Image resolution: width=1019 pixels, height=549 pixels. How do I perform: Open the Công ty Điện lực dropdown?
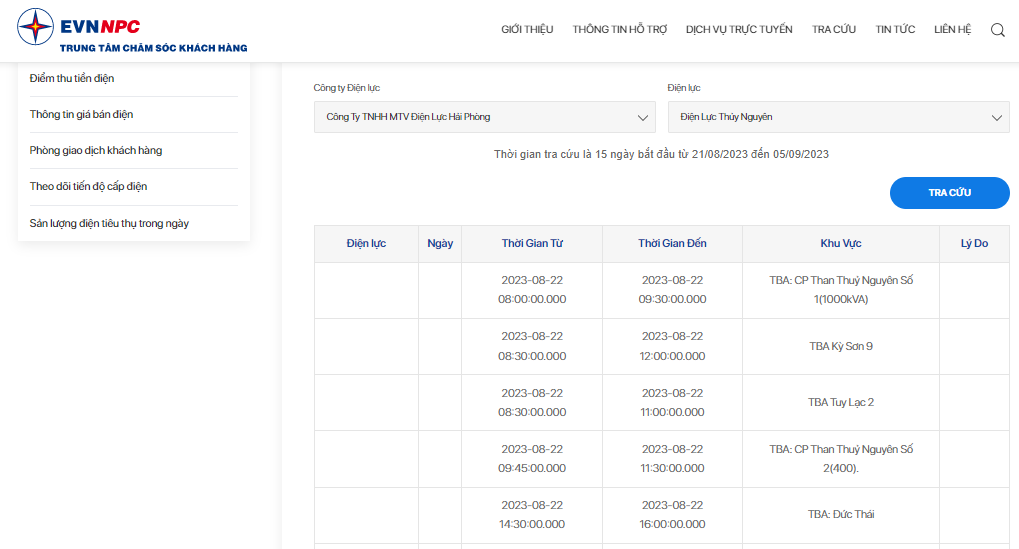coord(485,117)
